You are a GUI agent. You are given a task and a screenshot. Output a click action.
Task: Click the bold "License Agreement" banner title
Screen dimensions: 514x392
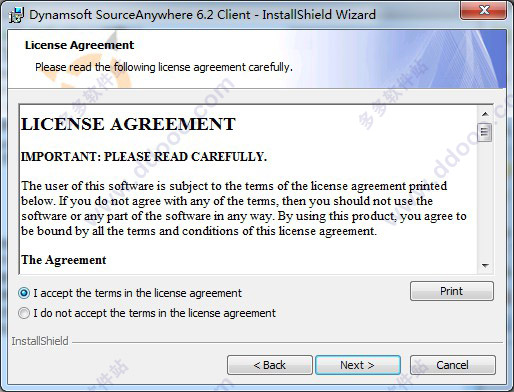pos(79,45)
